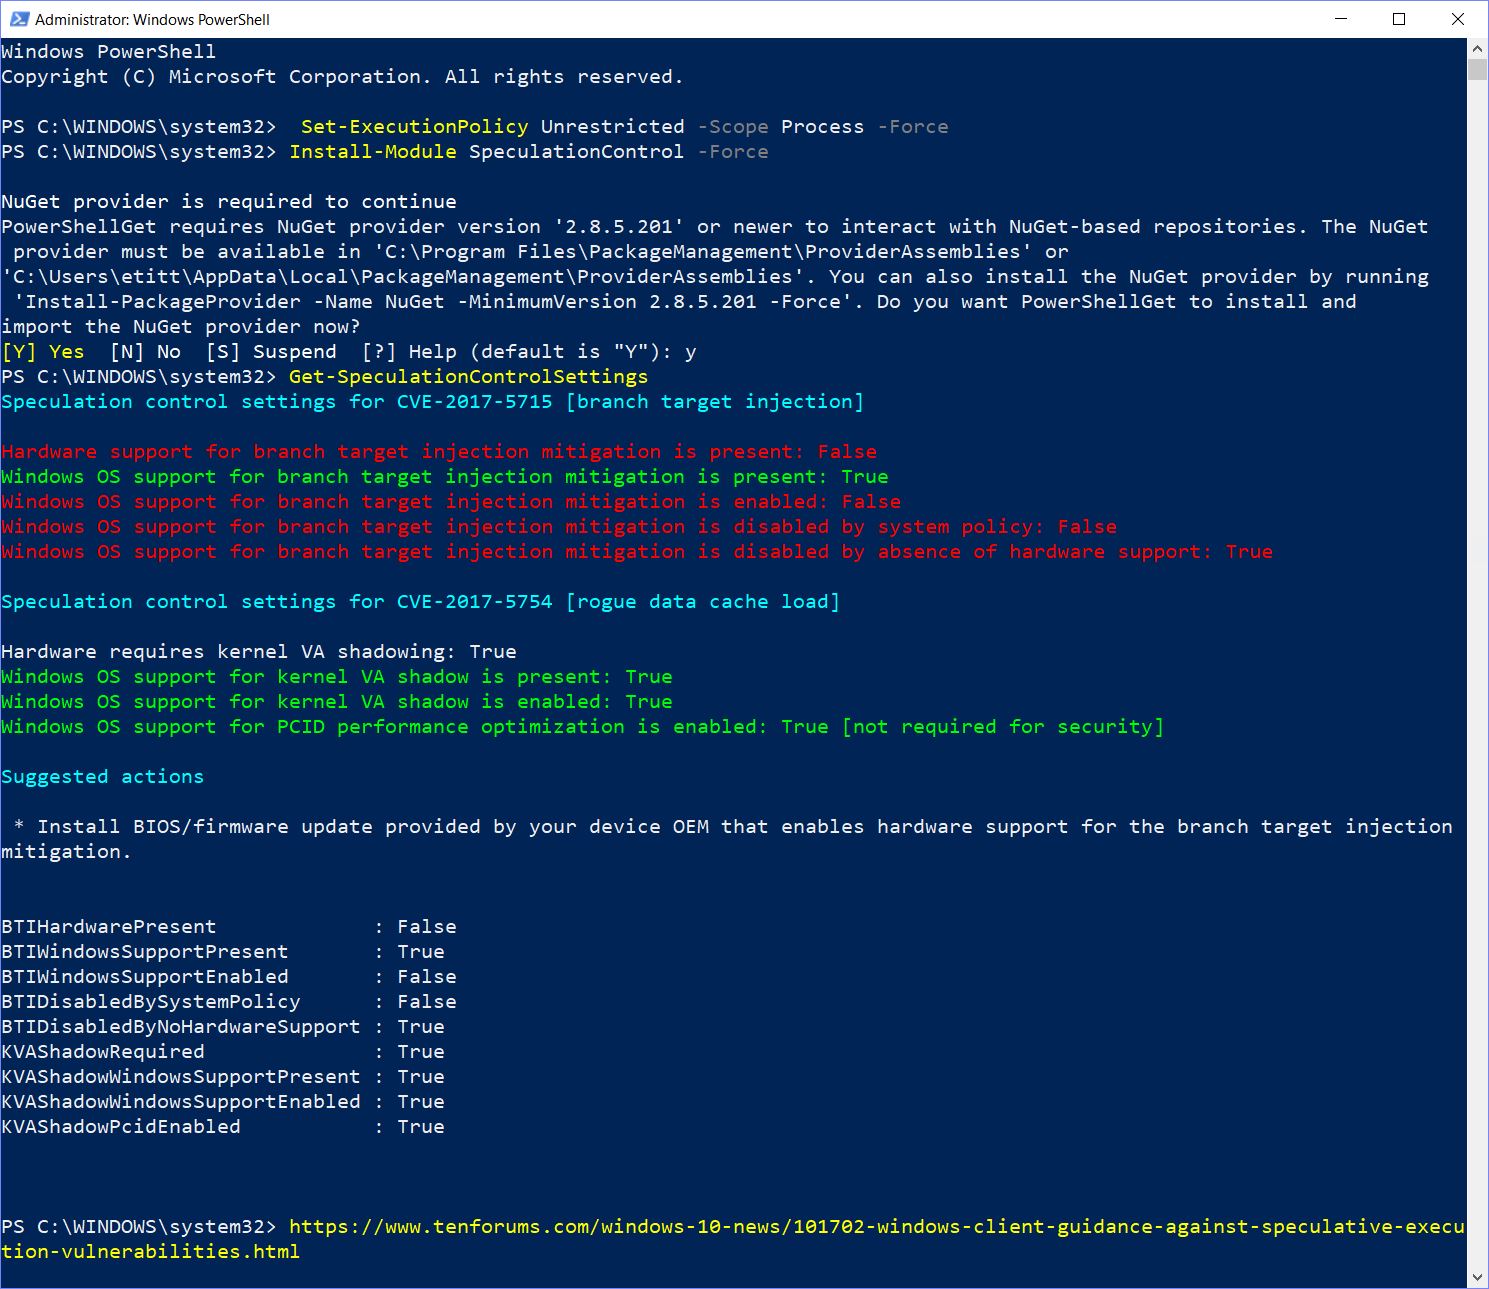The image size is (1489, 1289).
Task: Click 'disabled by system policy: False' line
Action: point(559,527)
